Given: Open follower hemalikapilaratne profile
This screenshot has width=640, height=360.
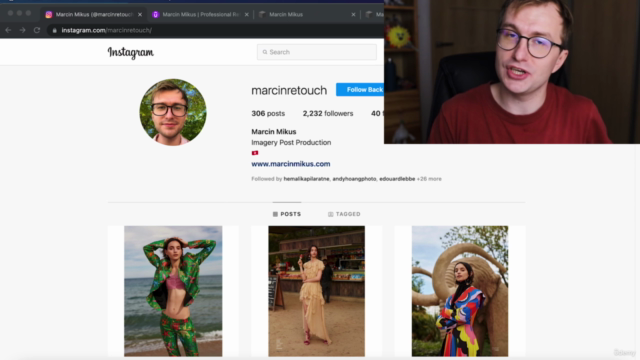Looking at the screenshot, I should (x=307, y=179).
